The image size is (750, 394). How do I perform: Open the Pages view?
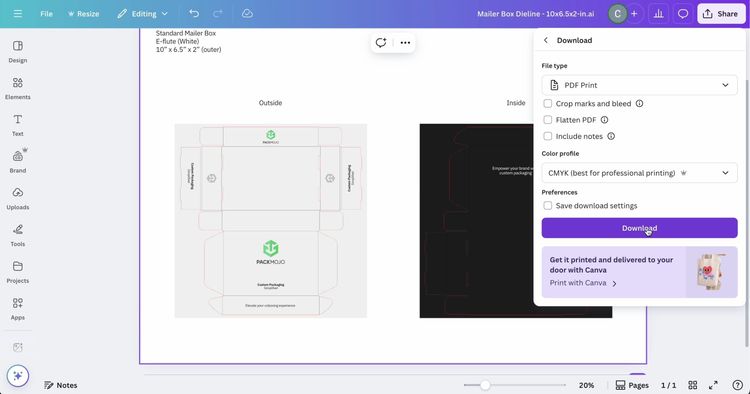[632, 385]
